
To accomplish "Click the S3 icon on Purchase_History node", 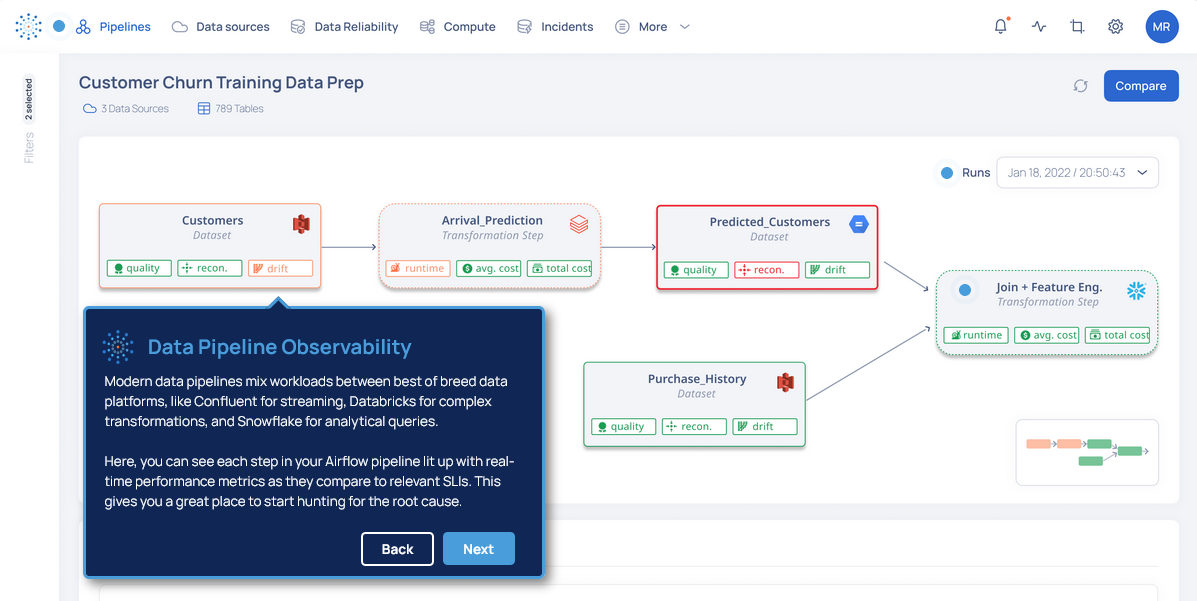I will click(786, 382).
